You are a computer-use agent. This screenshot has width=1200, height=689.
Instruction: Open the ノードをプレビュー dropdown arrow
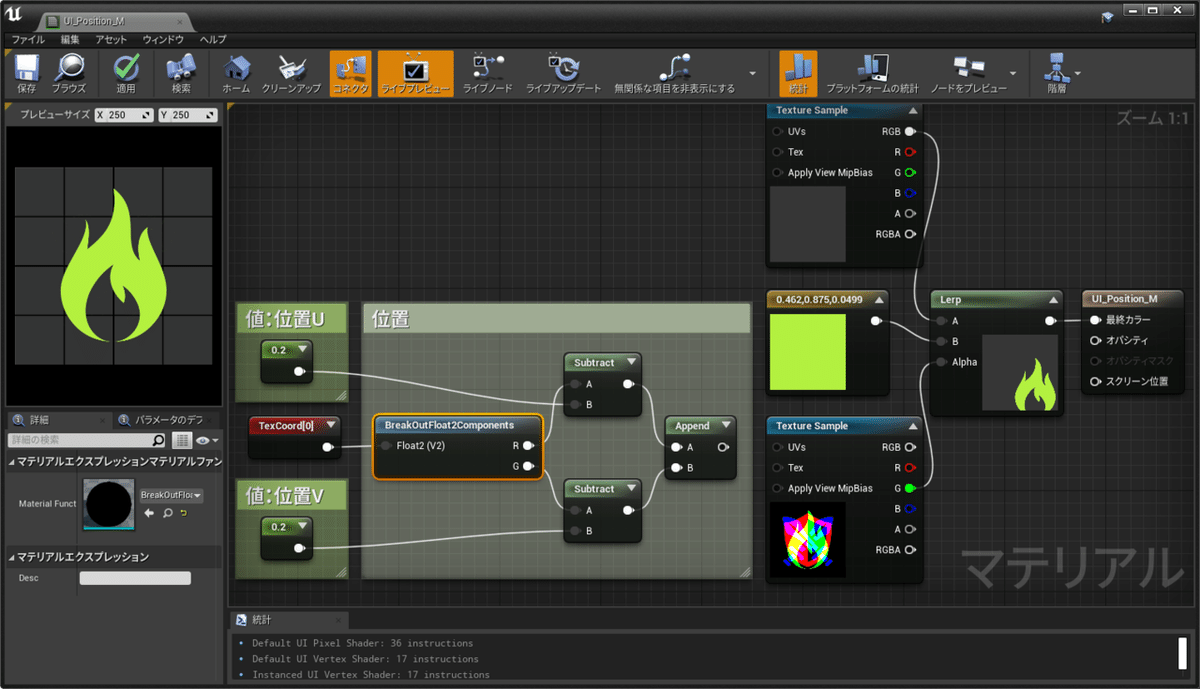[x=1013, y=74]
